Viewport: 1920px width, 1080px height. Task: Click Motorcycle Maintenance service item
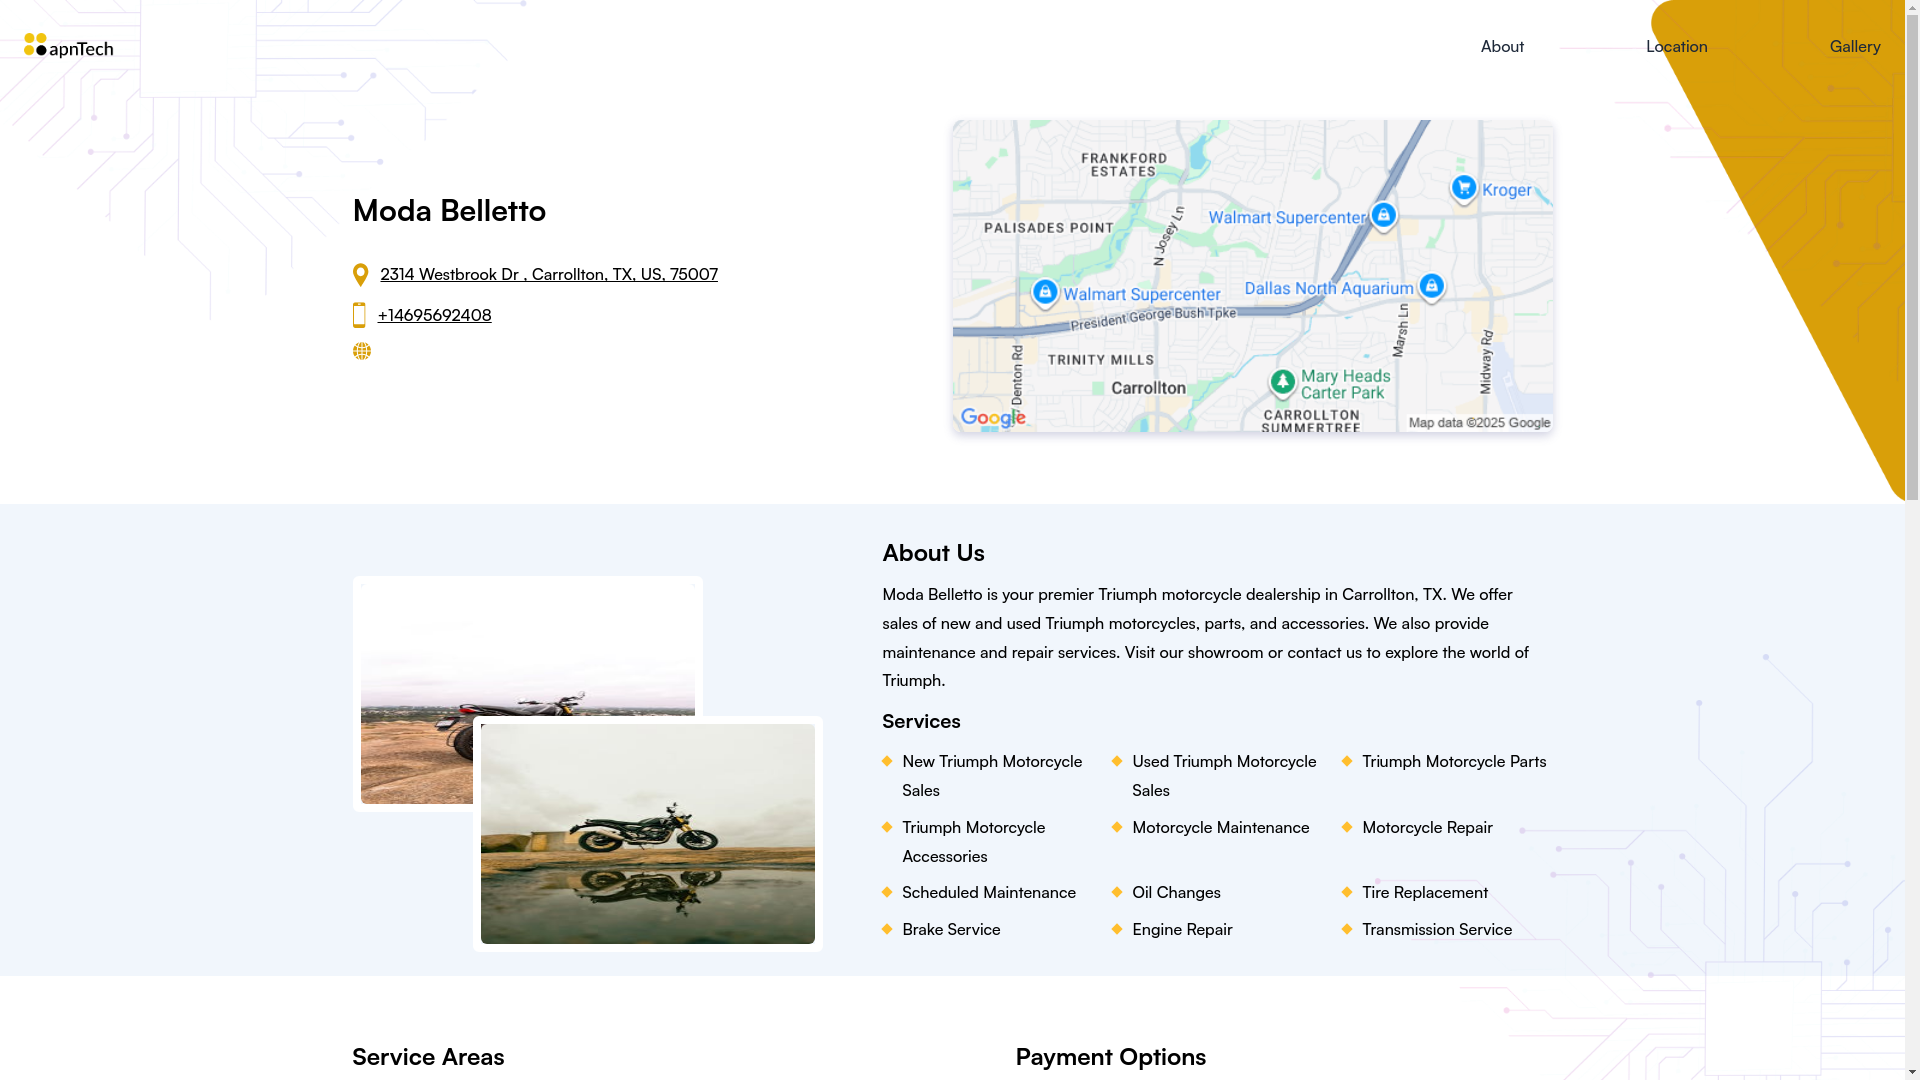point(1220,827)
